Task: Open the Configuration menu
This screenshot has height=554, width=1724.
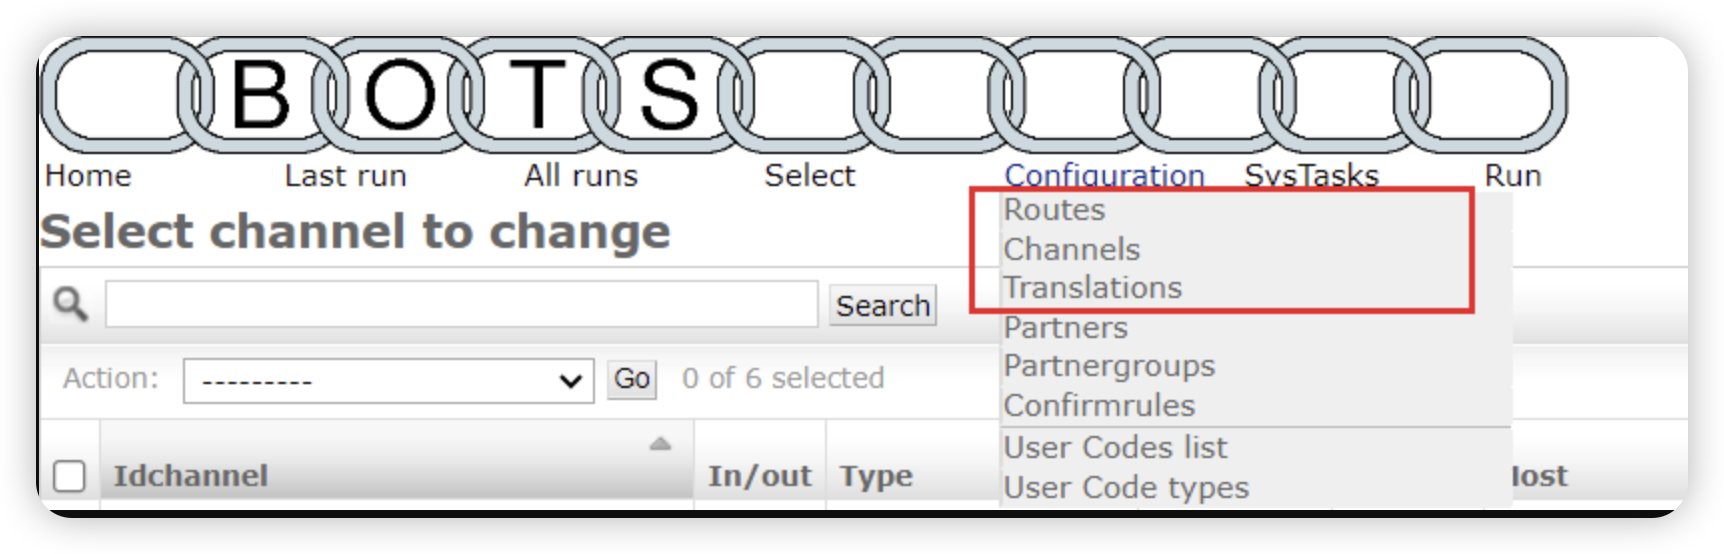Action: click(x=1104, y=175)
